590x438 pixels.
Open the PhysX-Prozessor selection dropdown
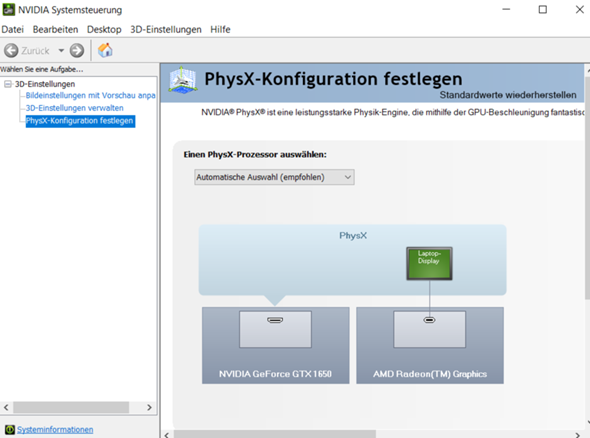pyautogui.click(x=274, y=177)
